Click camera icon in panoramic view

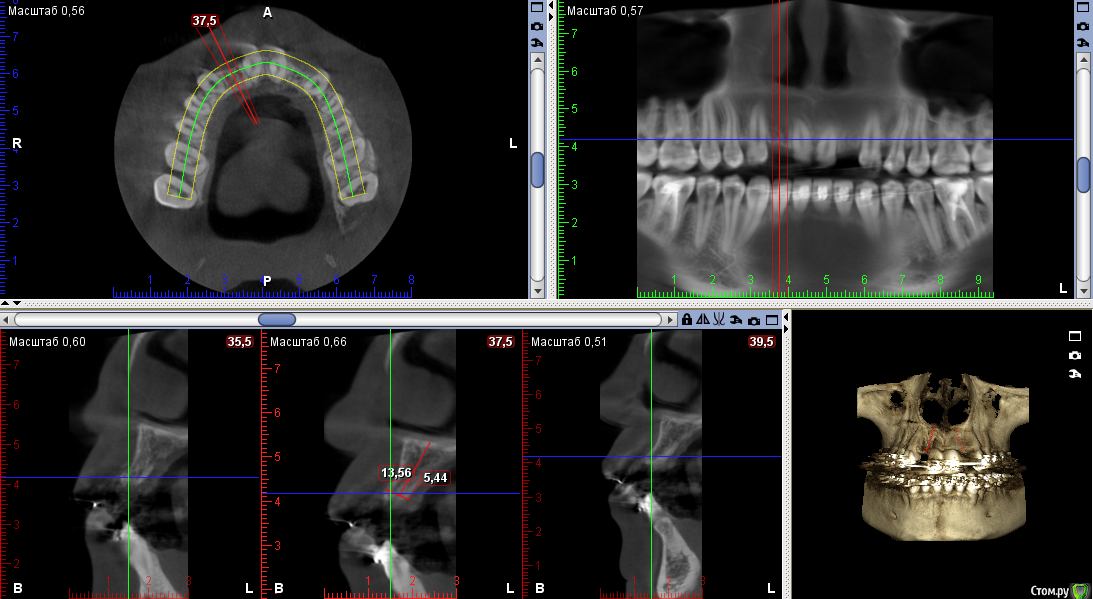(x=1083, y=25)
